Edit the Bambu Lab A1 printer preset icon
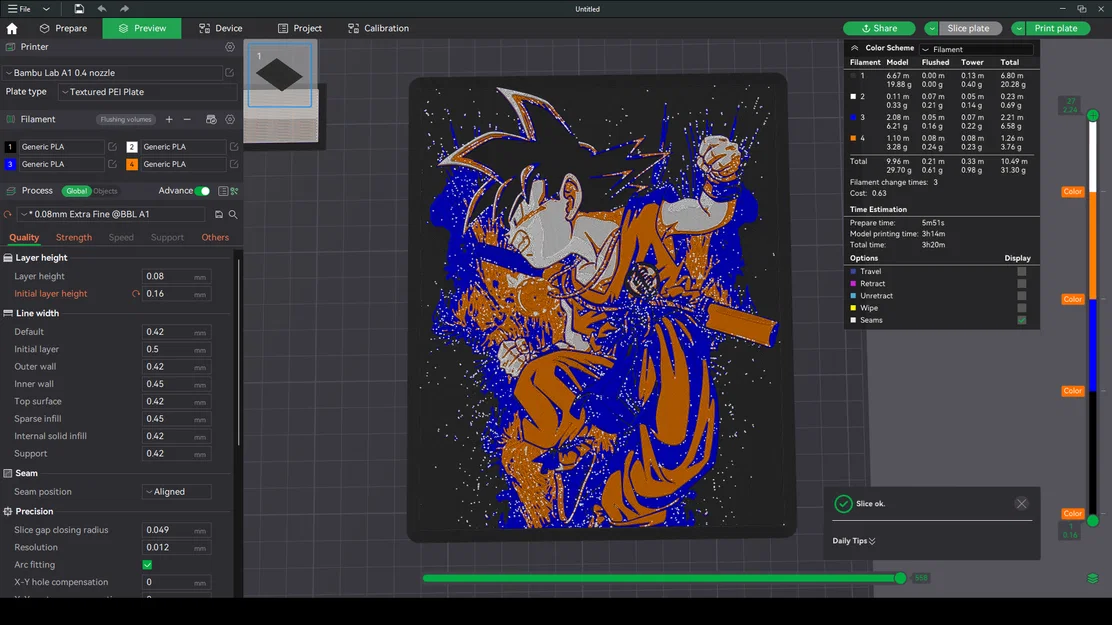 [x=230, y=72]
